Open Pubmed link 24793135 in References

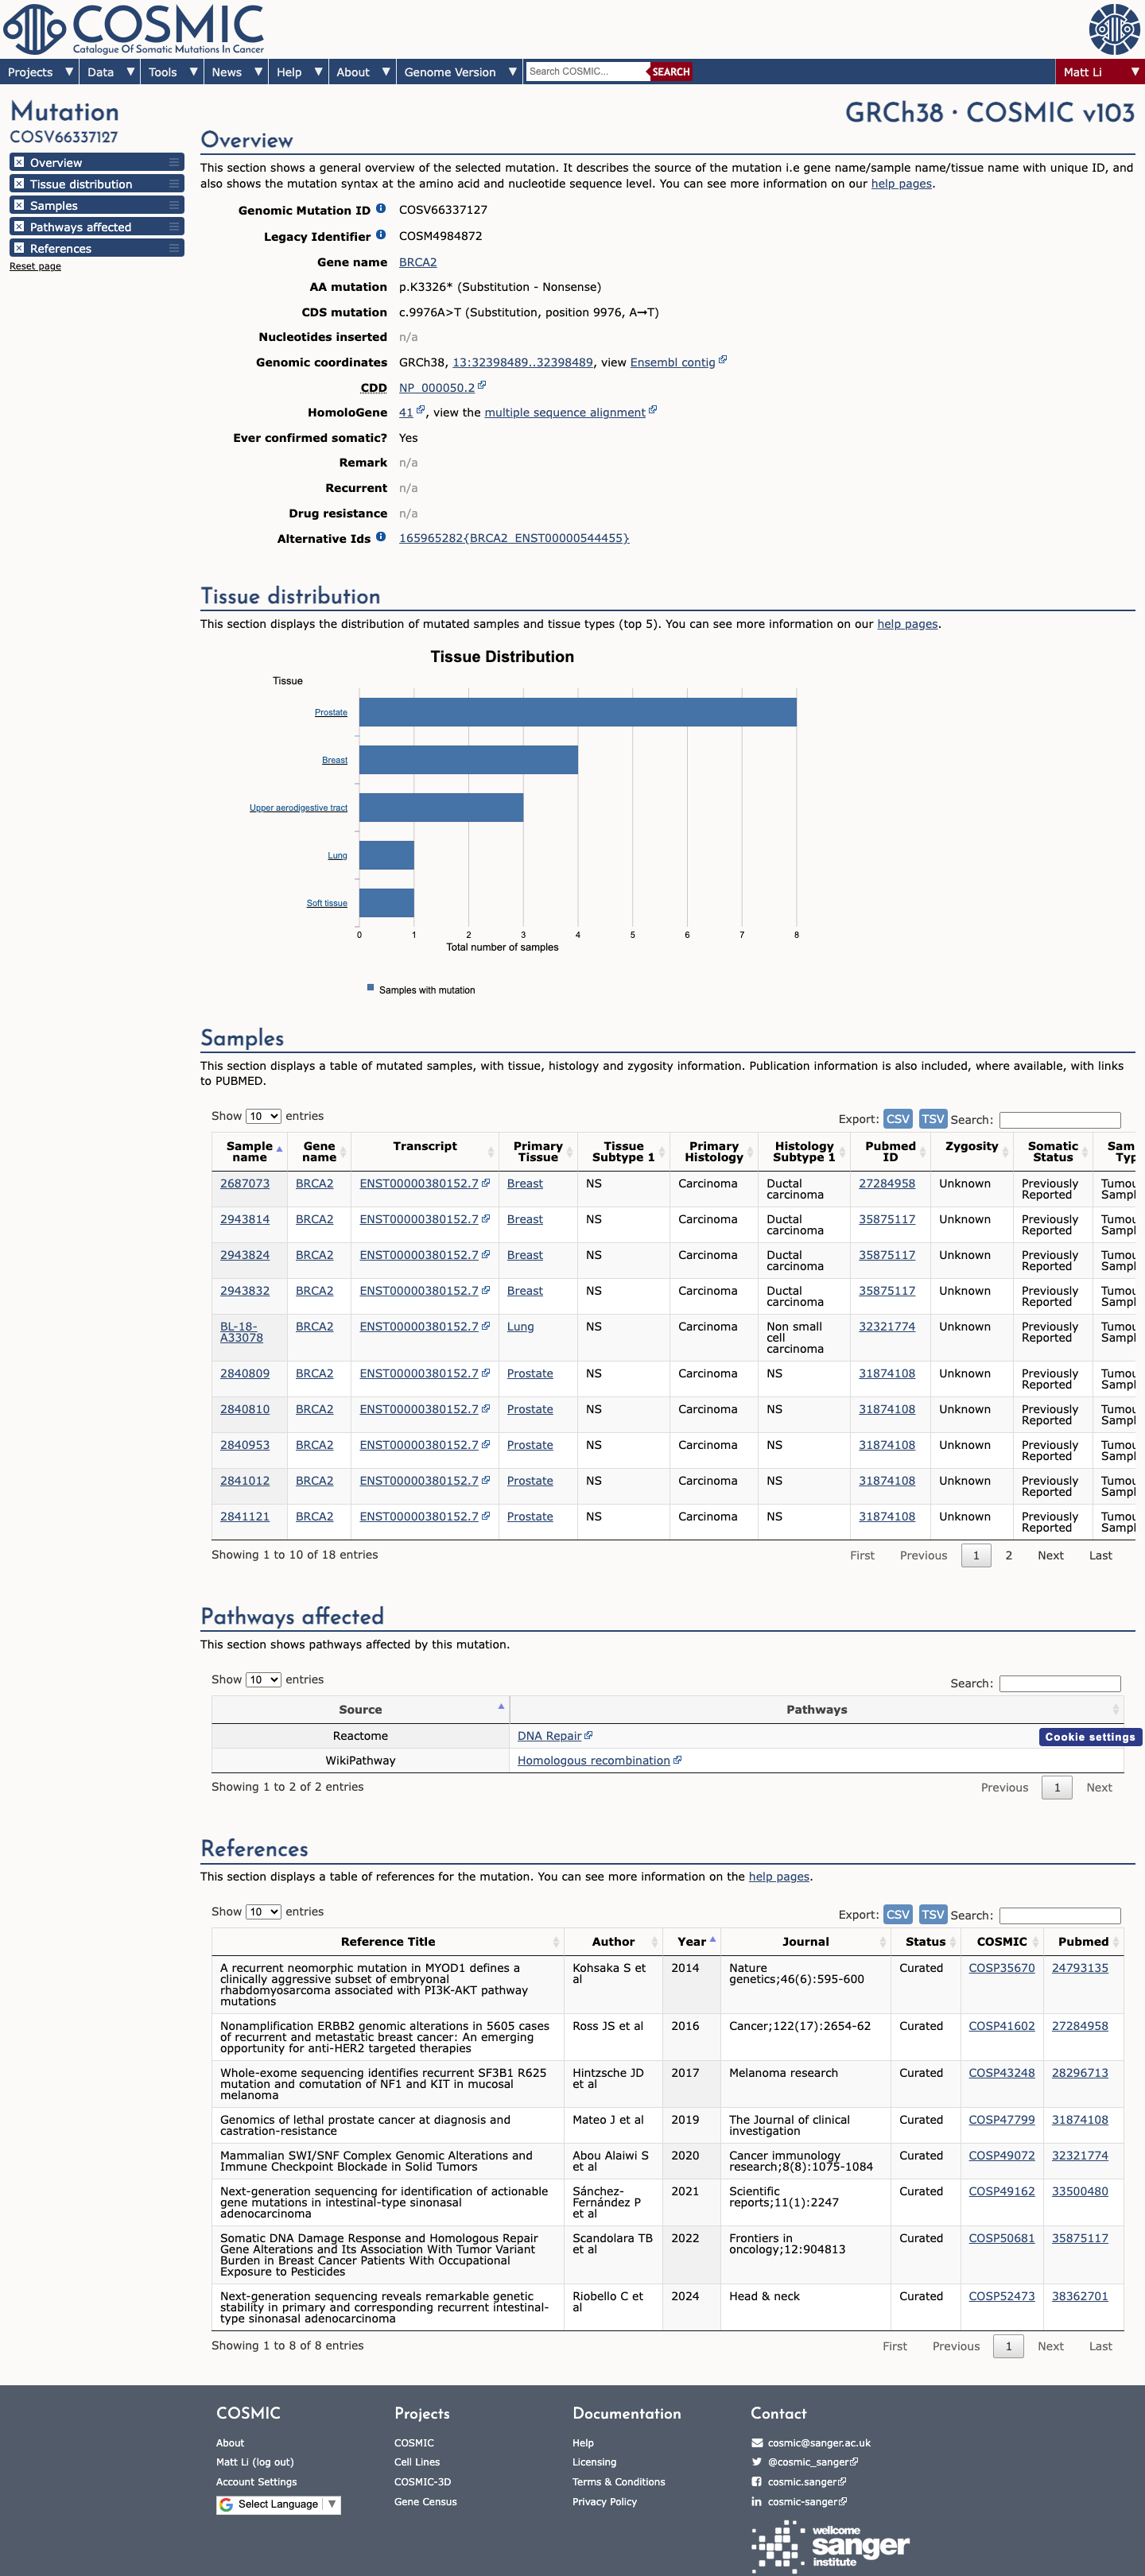pyautogui.click(x=1080, y=1967)
